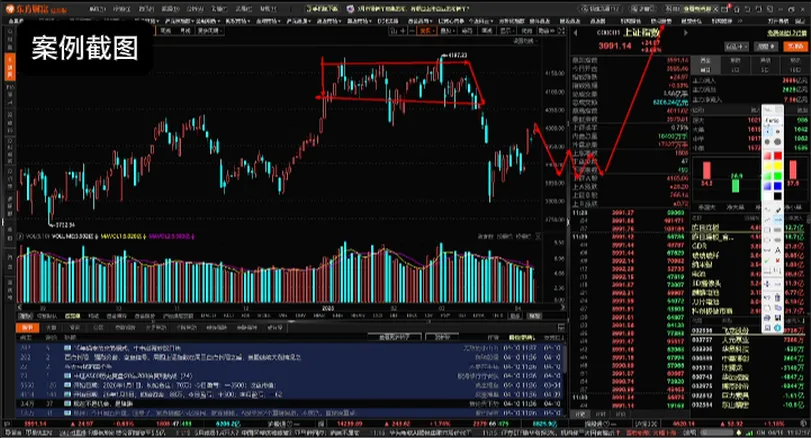811x438 pixels.
Task: Click the search icon in the left sidebar
Action: click(10, 31)
